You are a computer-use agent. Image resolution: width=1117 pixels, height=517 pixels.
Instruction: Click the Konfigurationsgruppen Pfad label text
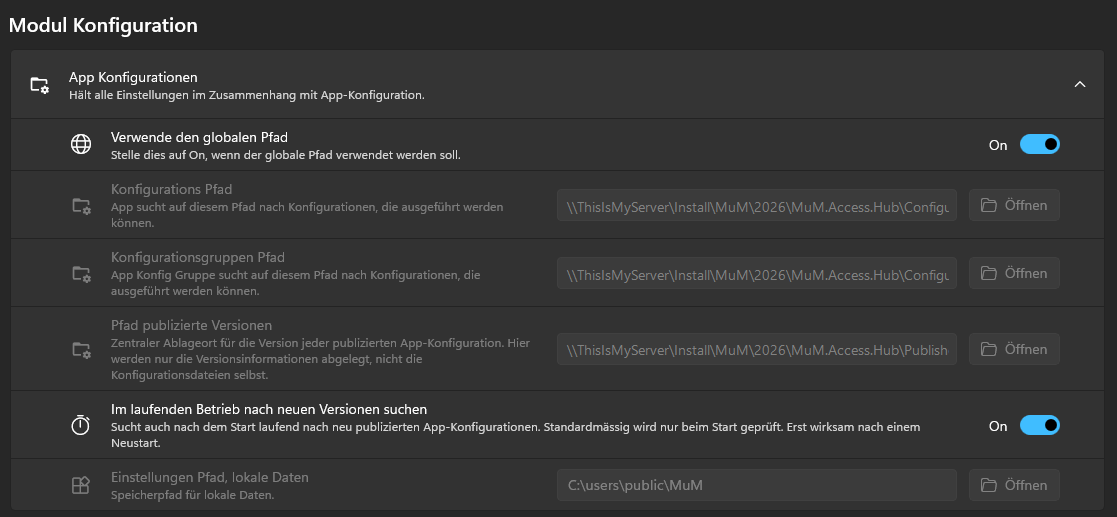coord(198,257)
